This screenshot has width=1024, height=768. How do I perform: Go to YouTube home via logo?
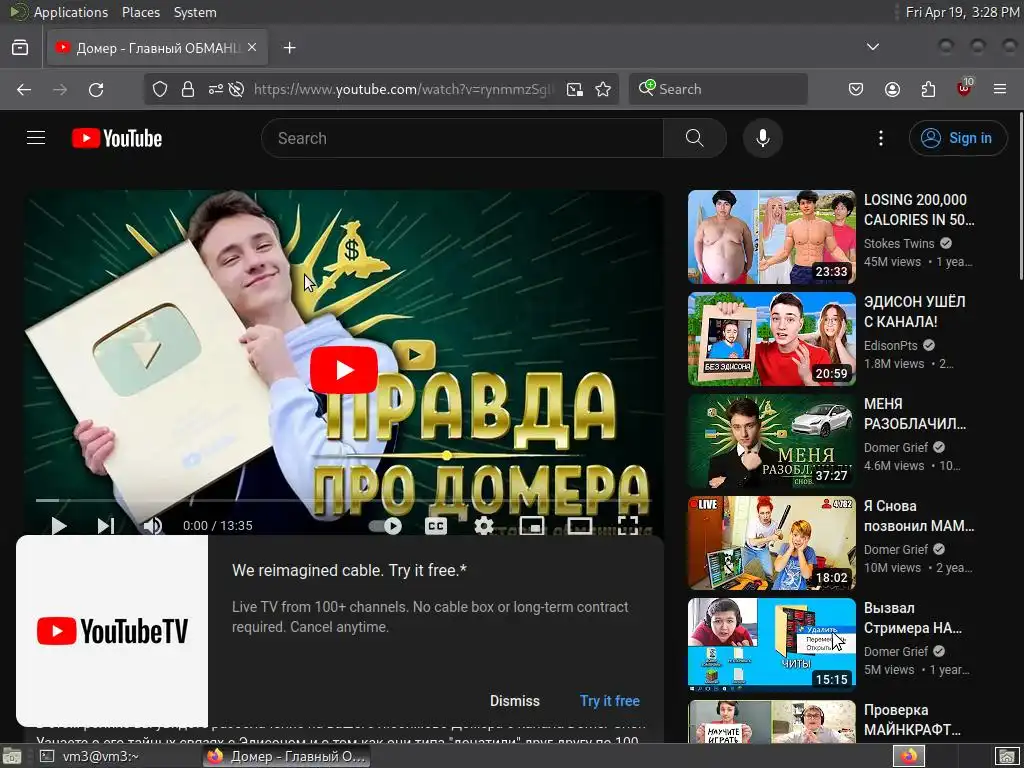click(x=117, y=138)
